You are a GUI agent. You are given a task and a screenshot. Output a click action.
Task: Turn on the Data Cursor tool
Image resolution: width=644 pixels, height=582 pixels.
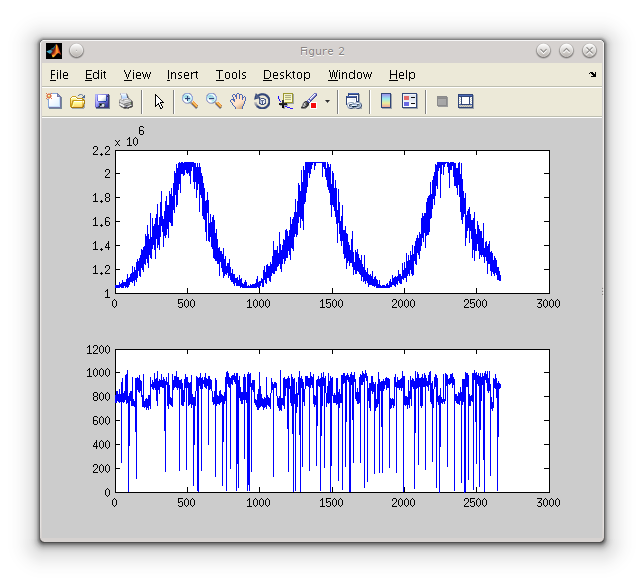click(286, 101)
